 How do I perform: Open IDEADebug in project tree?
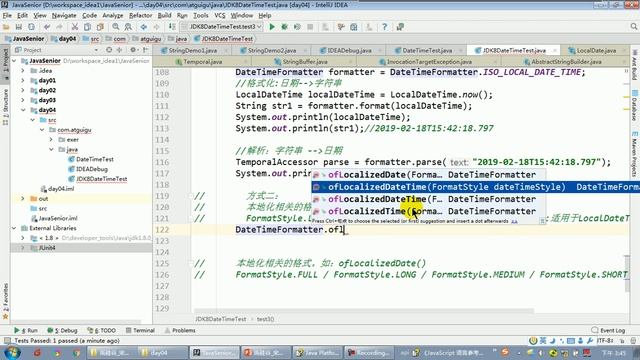click(92, 169)
